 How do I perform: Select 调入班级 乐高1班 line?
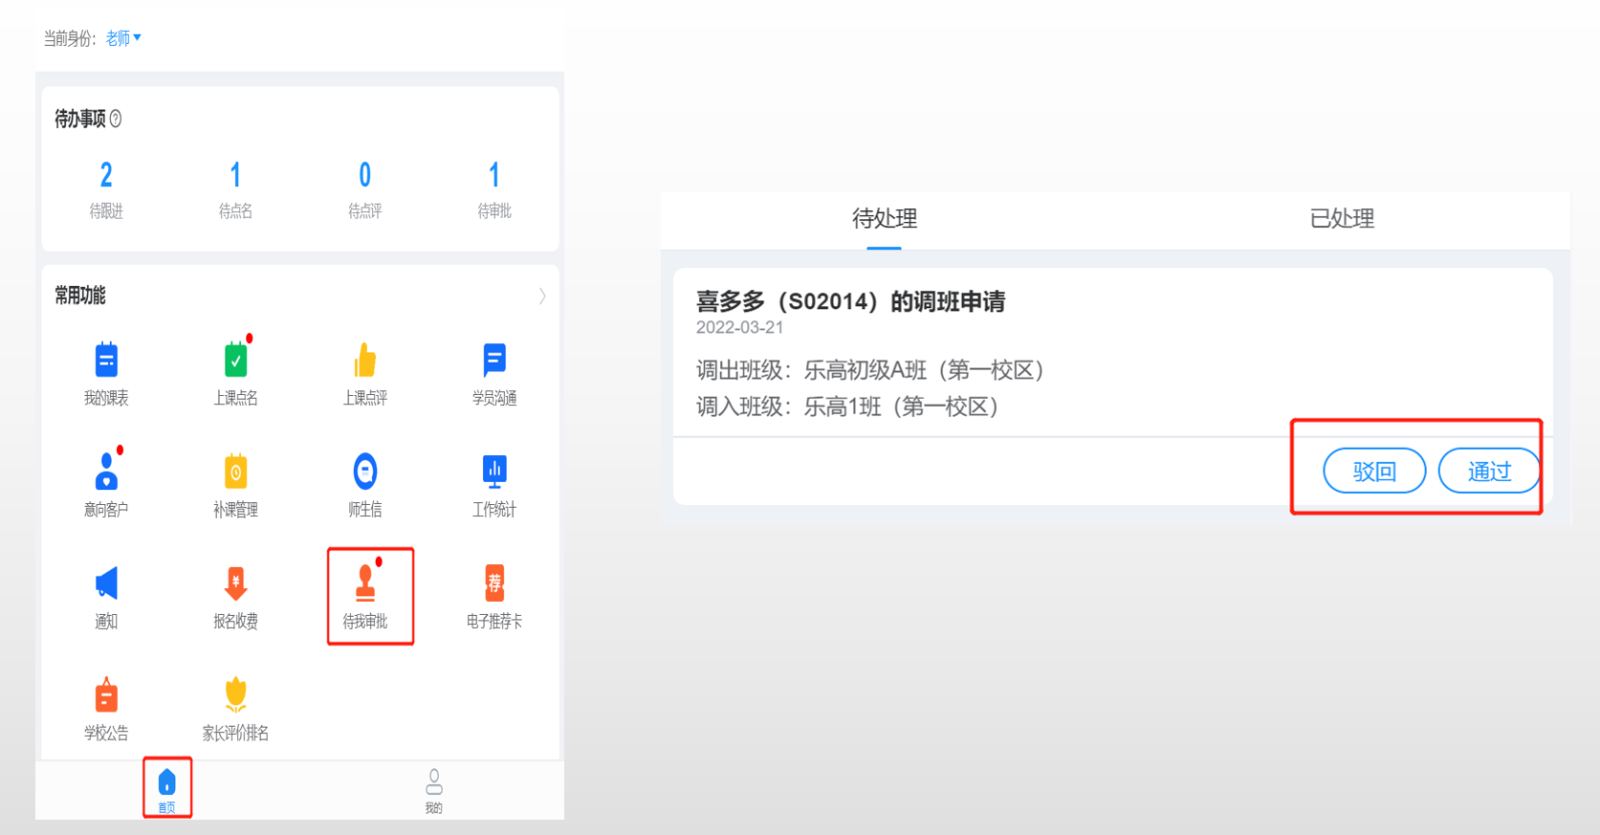pyautogui.click(x=848, y=407)
